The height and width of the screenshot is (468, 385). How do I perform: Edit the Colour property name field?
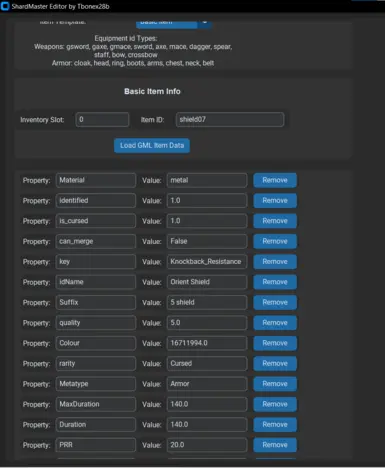pos(96,343)
